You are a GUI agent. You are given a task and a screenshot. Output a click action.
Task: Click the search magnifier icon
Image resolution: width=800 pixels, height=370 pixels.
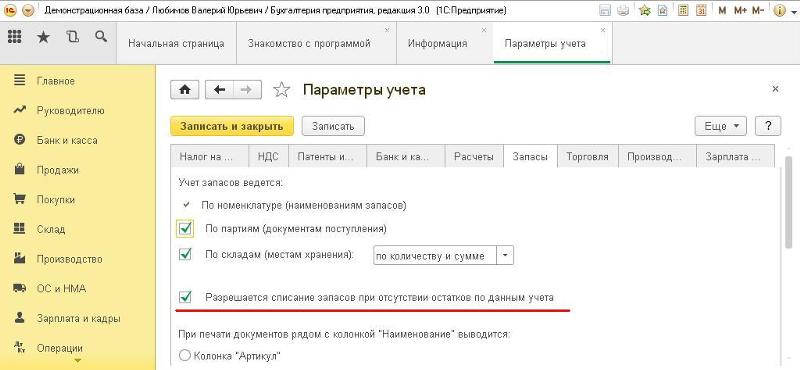click(x=101, y=36)
